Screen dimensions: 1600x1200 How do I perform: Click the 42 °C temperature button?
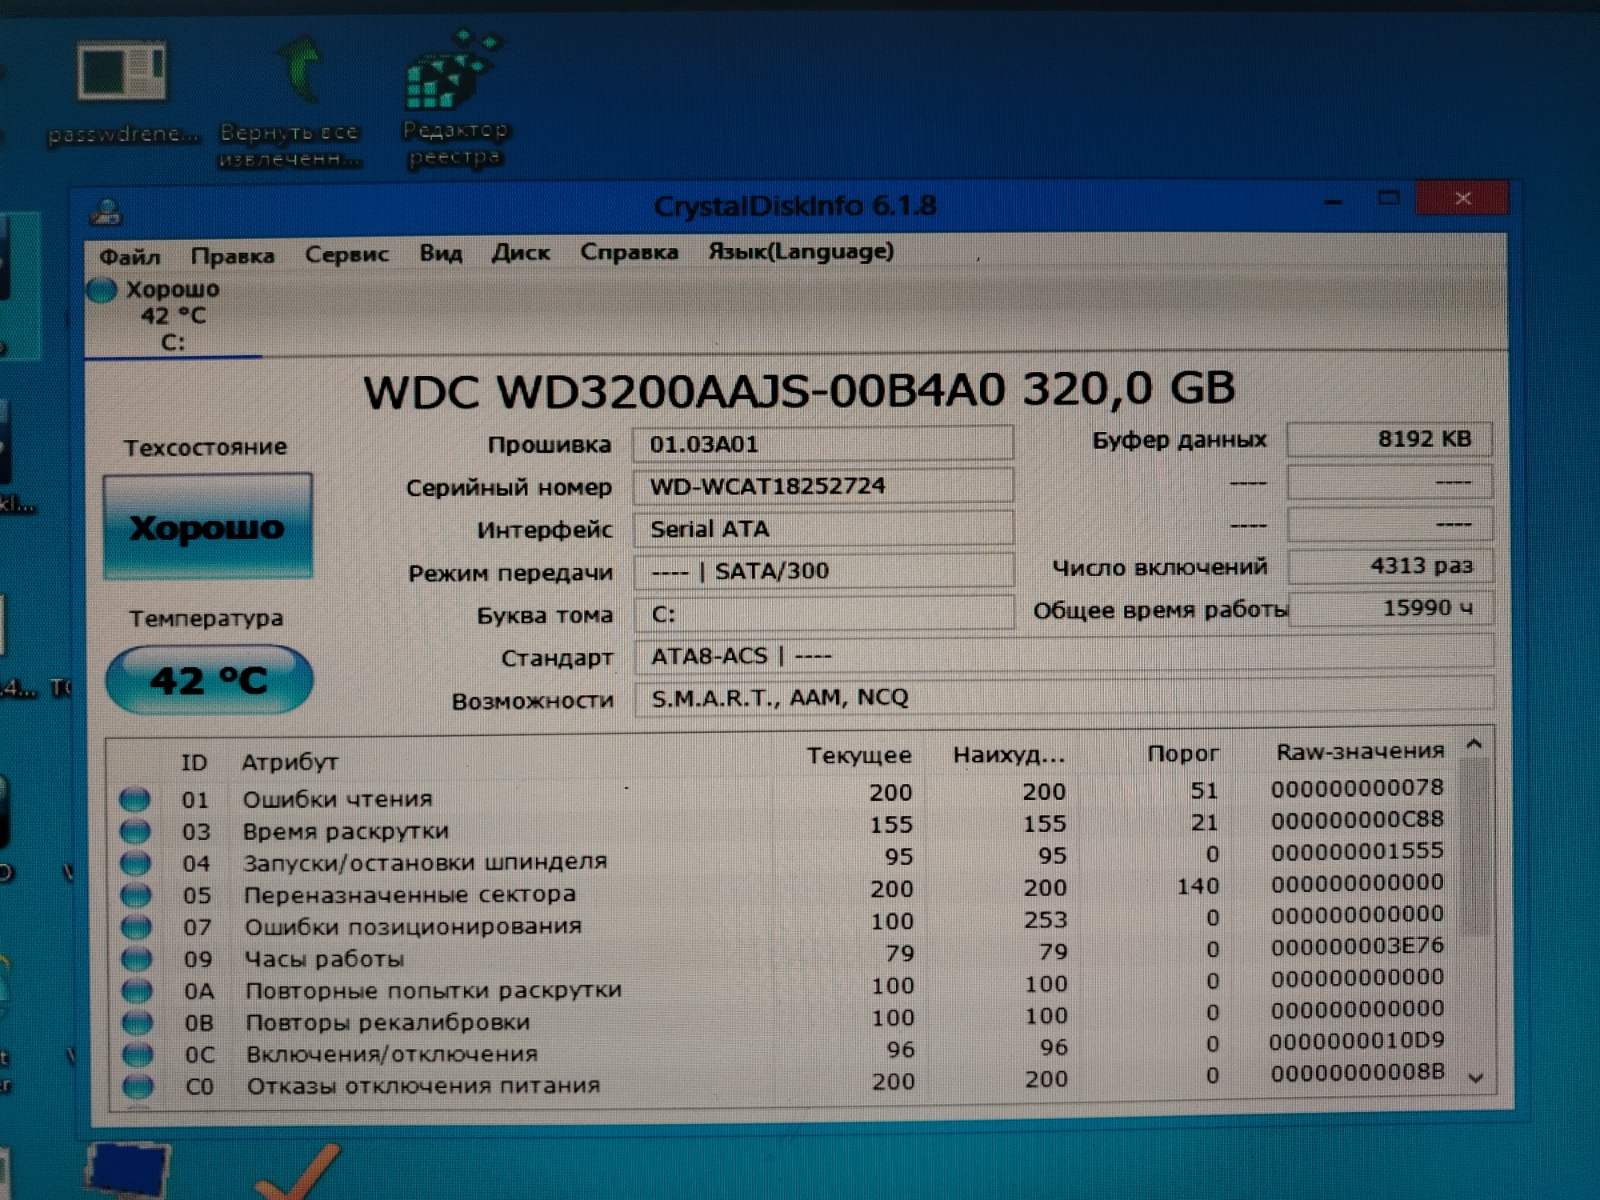[209, 680]
